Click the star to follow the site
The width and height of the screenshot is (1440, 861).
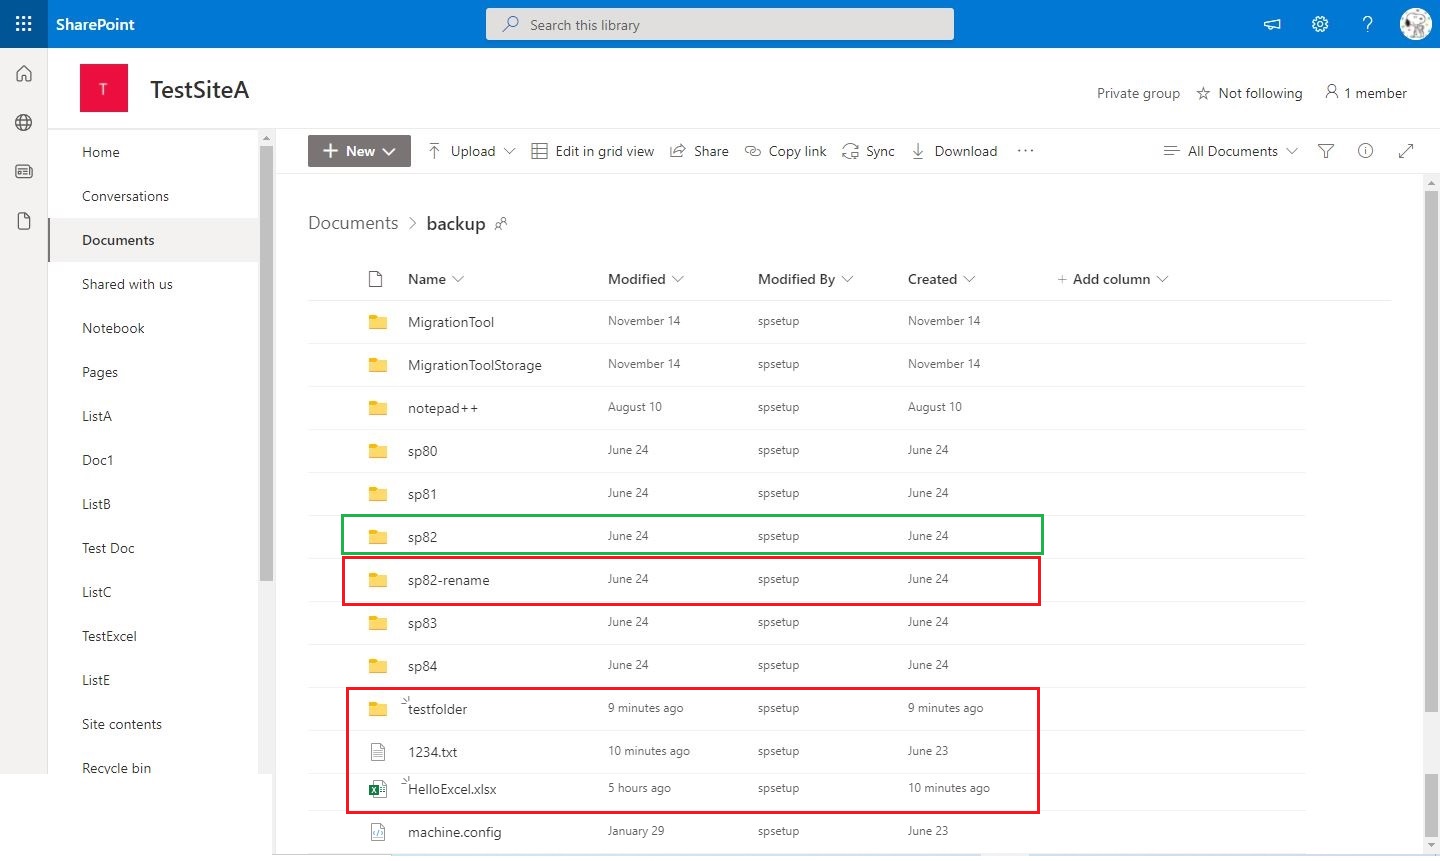point(1204,93)
